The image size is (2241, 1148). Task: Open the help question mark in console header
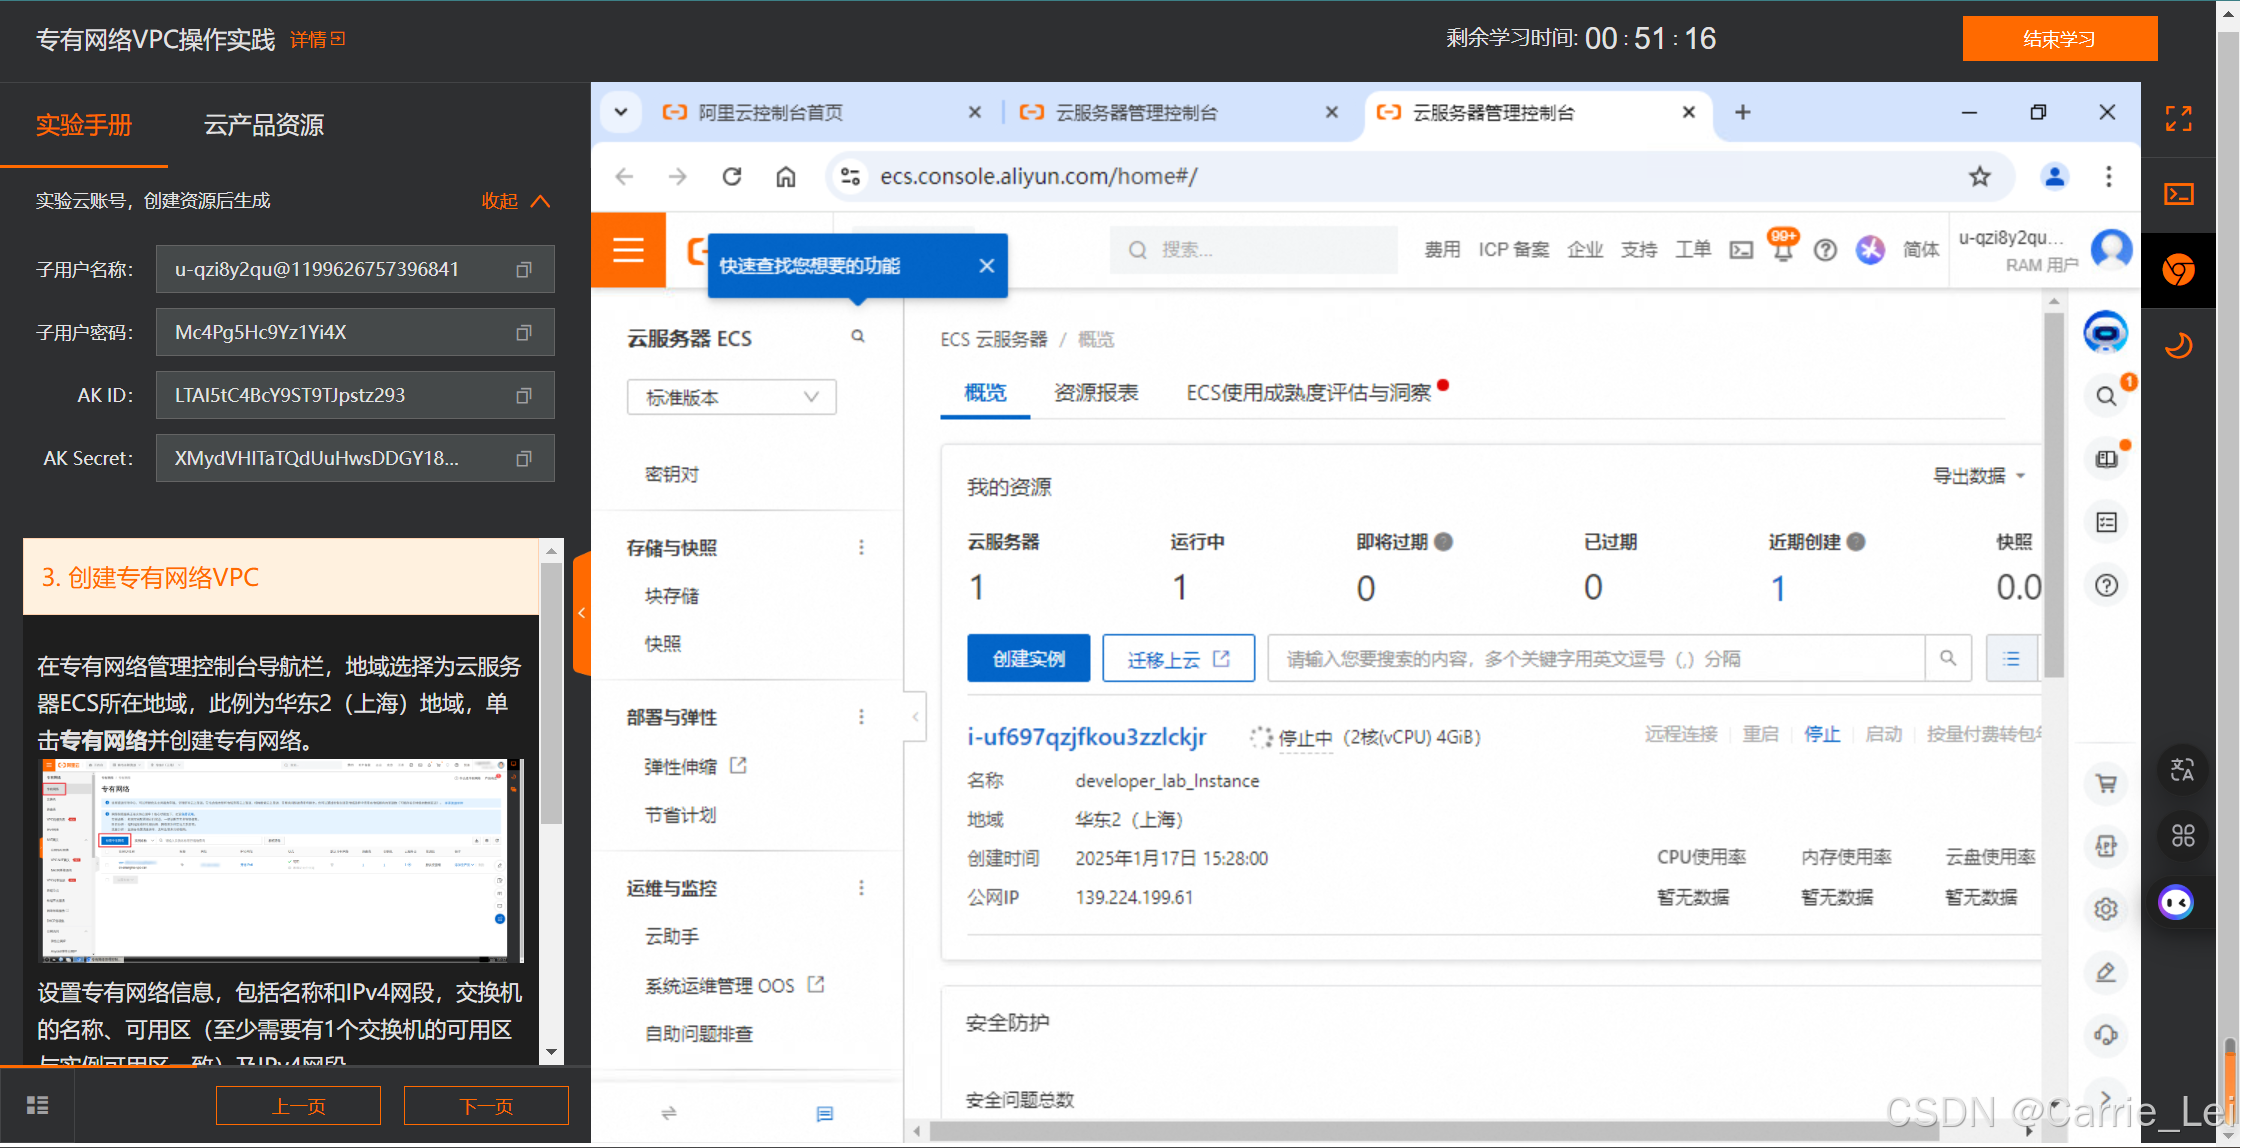1825,250
